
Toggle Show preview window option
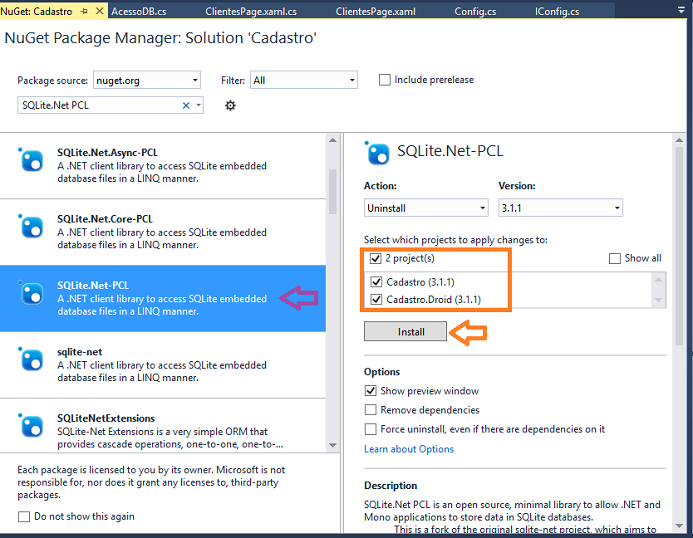370,391
